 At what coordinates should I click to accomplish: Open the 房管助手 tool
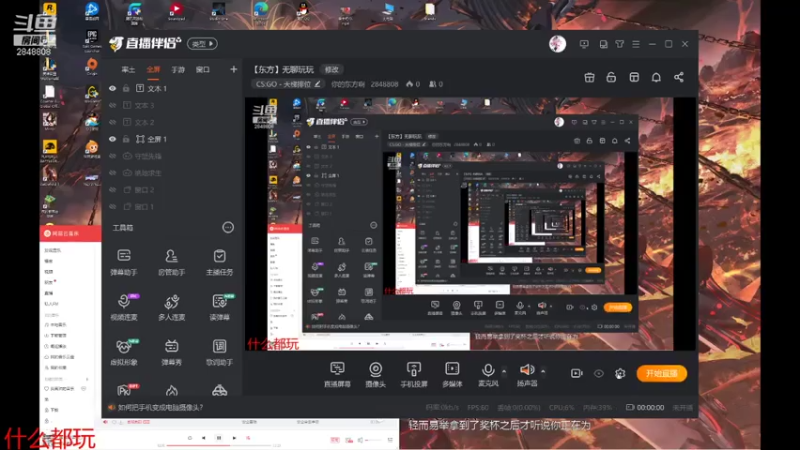point(171,262)
